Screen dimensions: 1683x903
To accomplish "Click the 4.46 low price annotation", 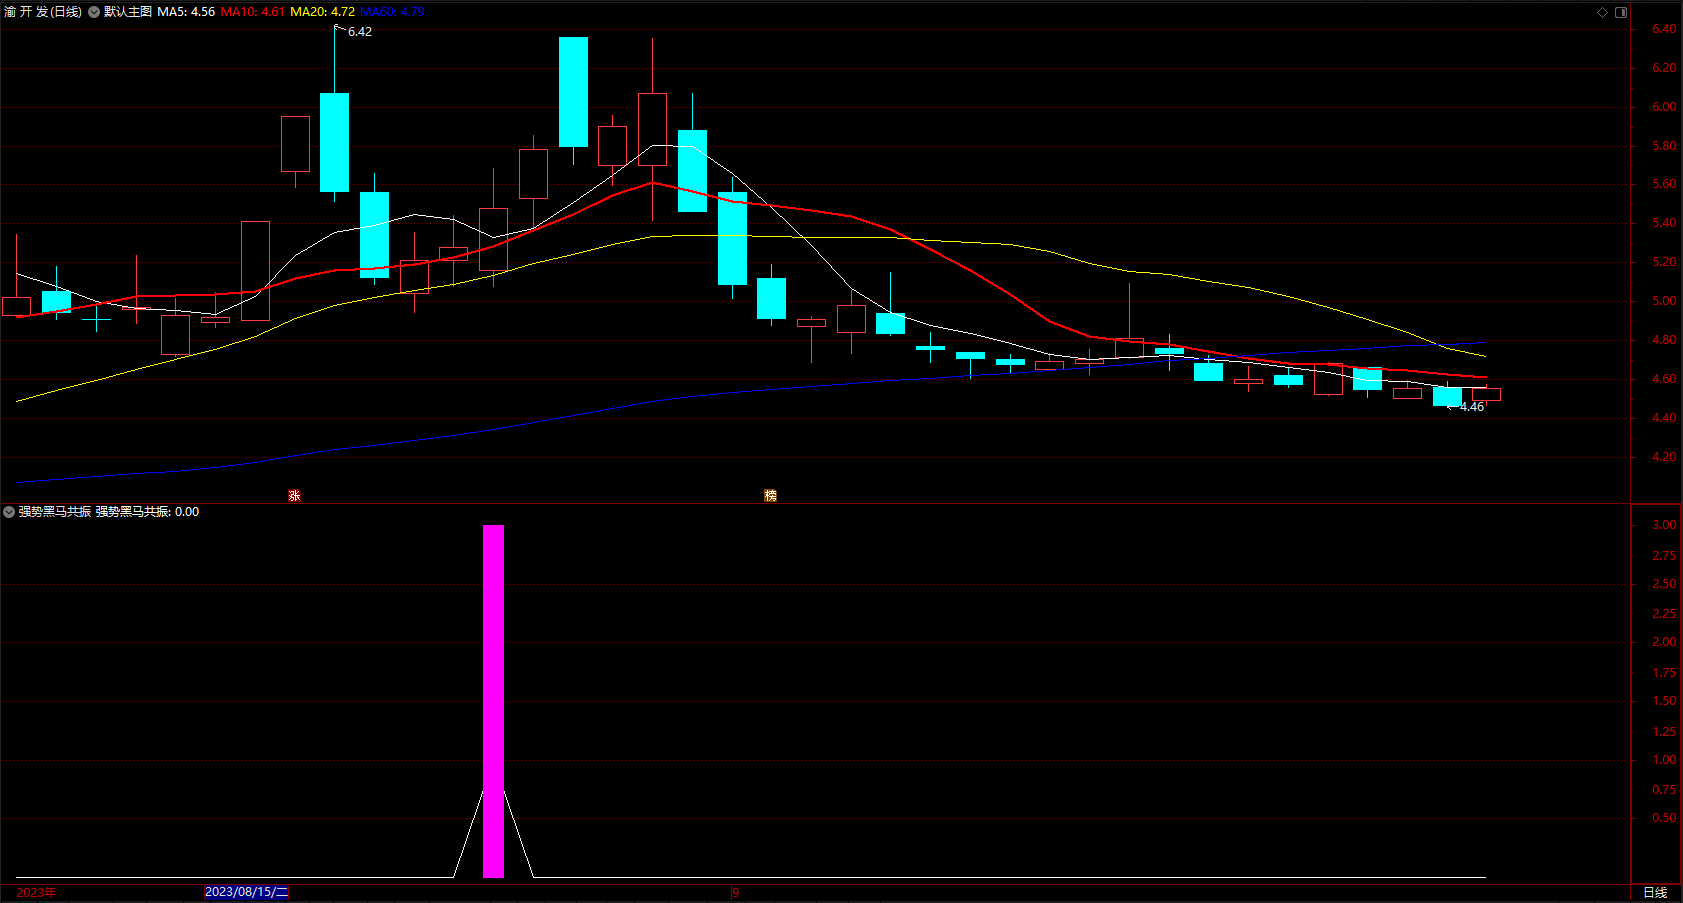I will [x=1472, y=407].
